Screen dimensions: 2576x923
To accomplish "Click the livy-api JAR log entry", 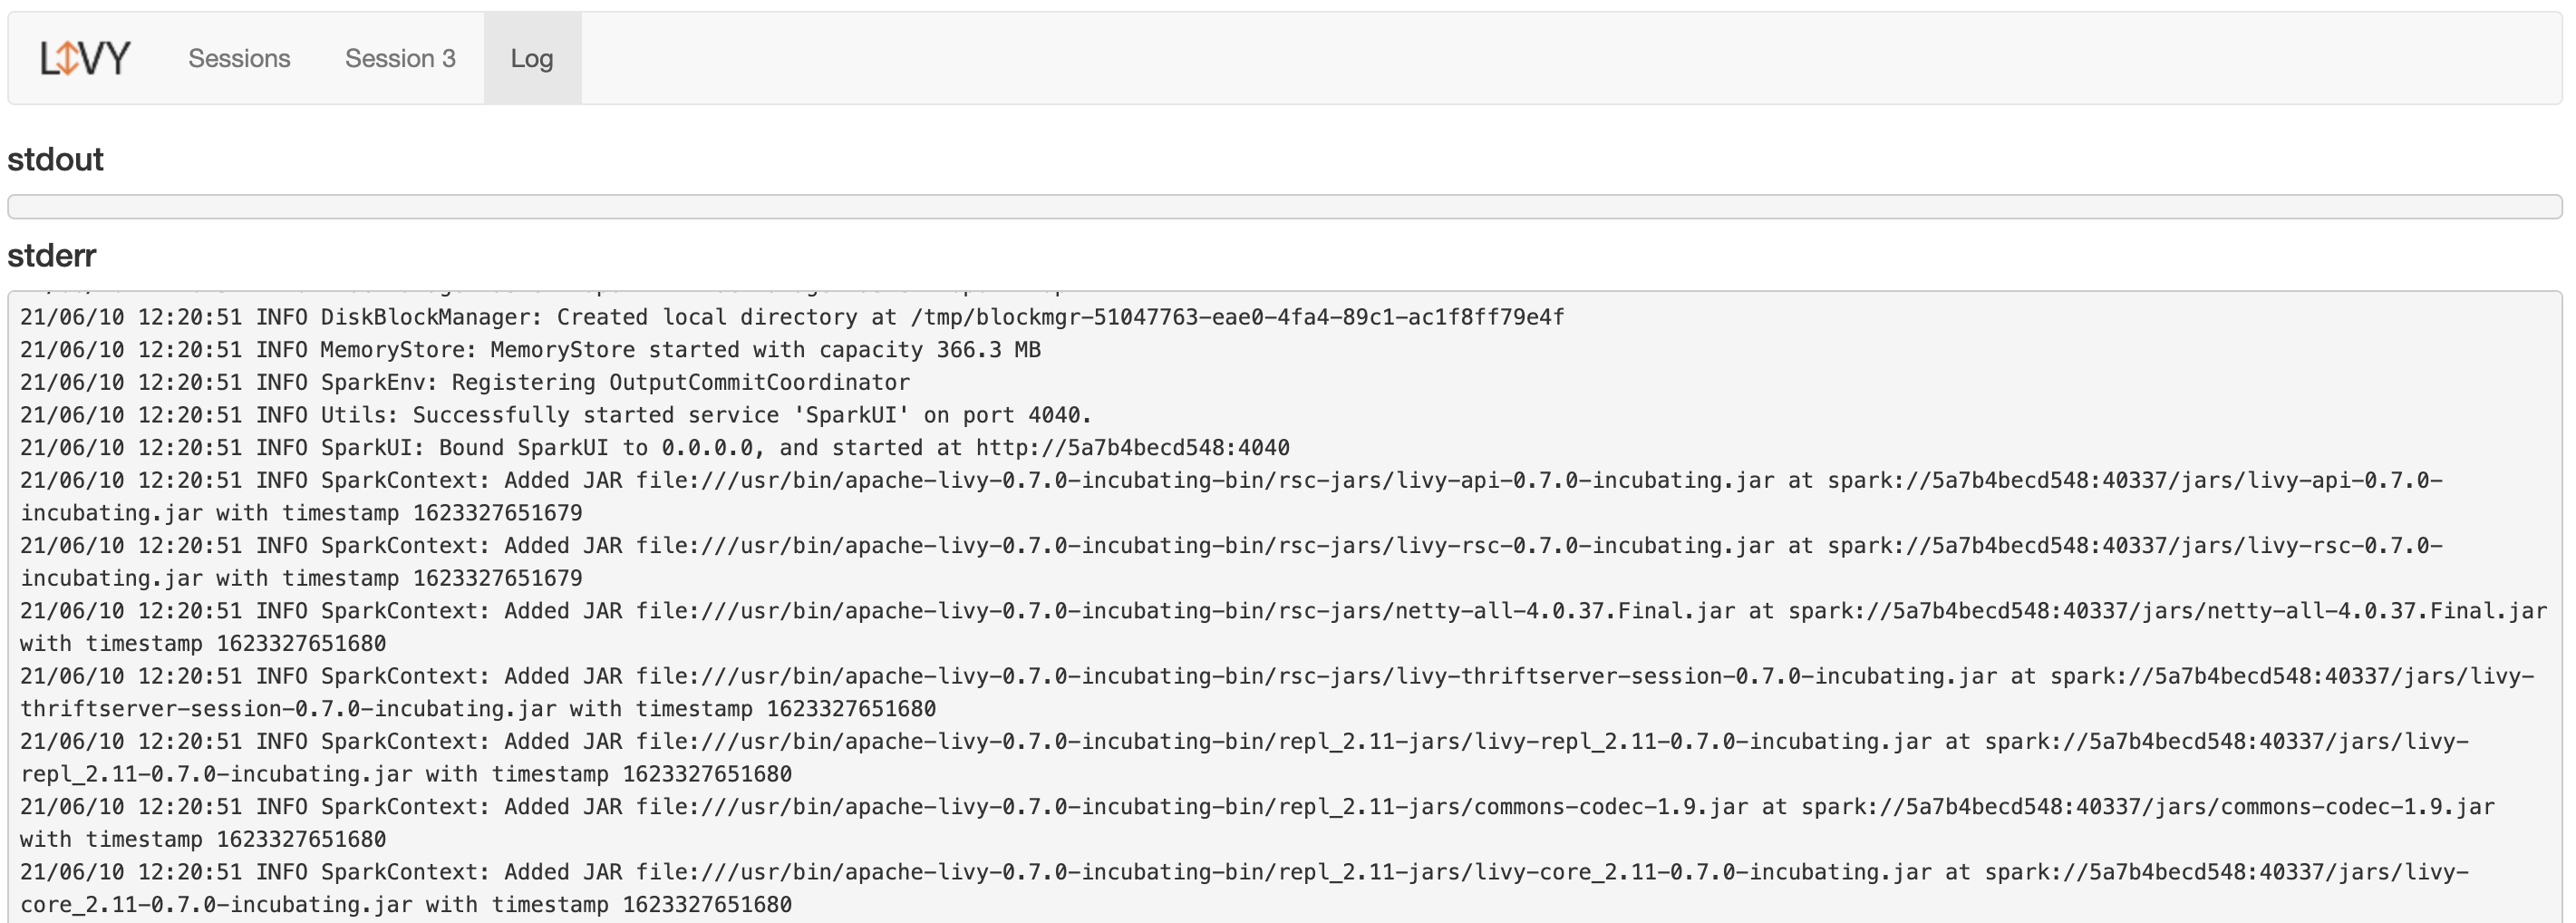I will click(x=1230, y=481).
